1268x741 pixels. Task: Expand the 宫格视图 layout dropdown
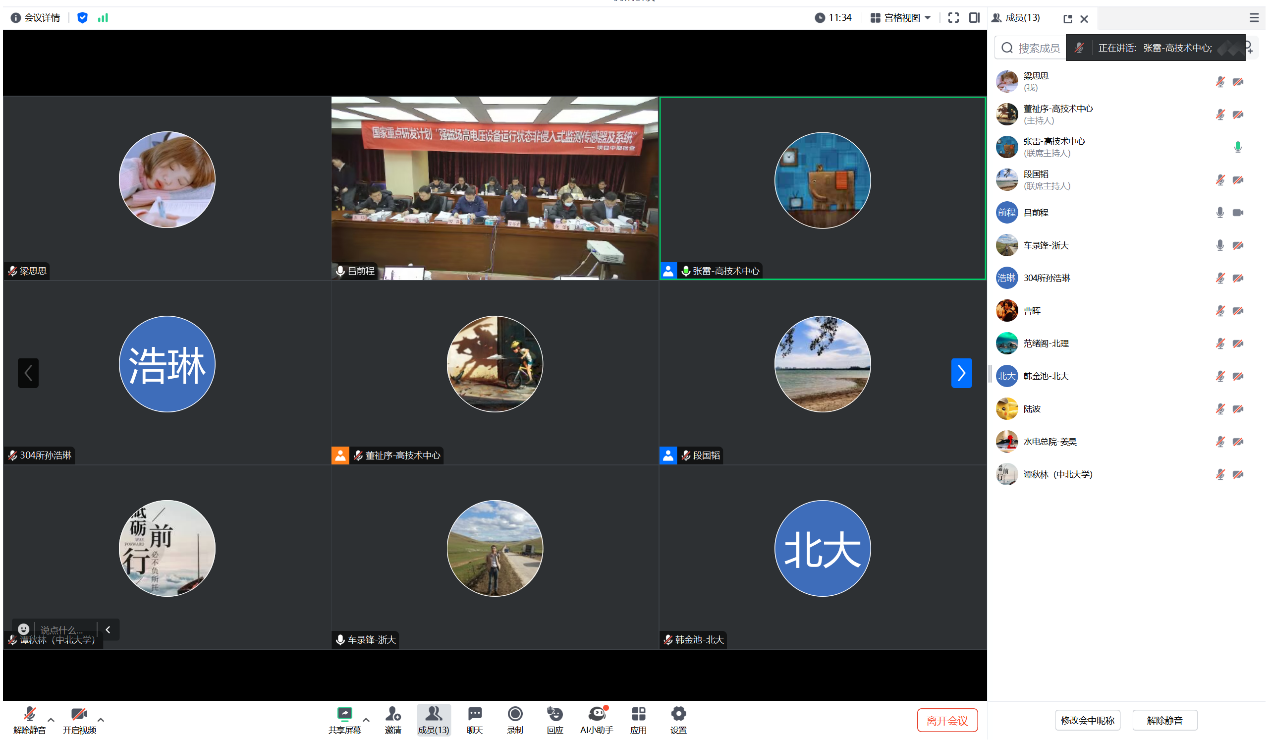(901, 18)
